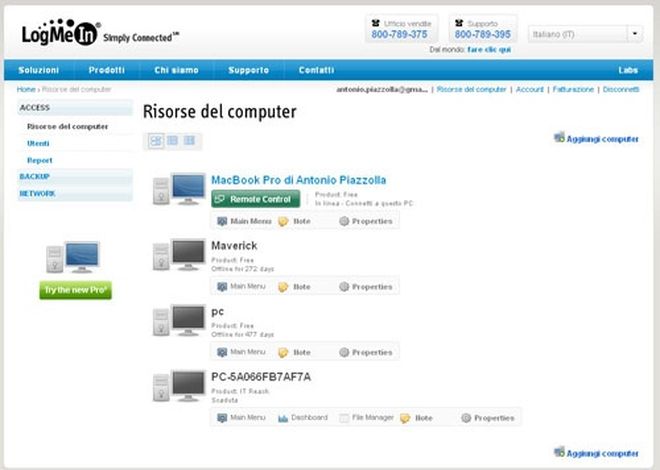Click header Risorse del computer link
This screenshot has width=660, height=470.
coord(471,89)
